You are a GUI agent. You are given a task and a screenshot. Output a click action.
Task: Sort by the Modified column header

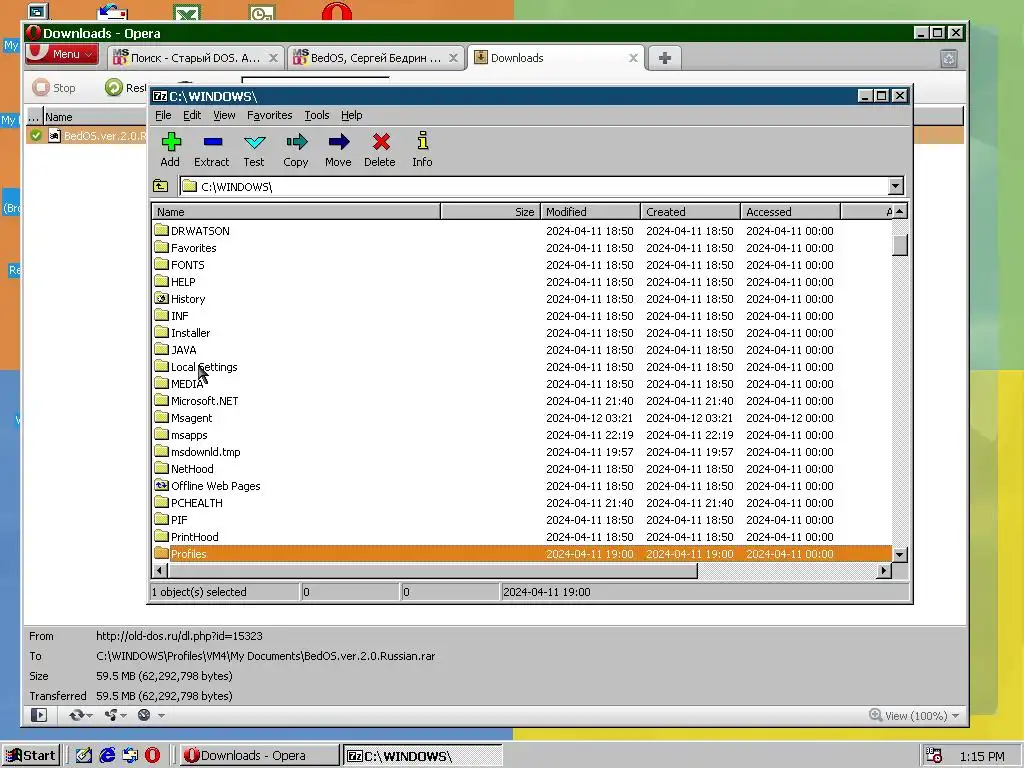590,212
